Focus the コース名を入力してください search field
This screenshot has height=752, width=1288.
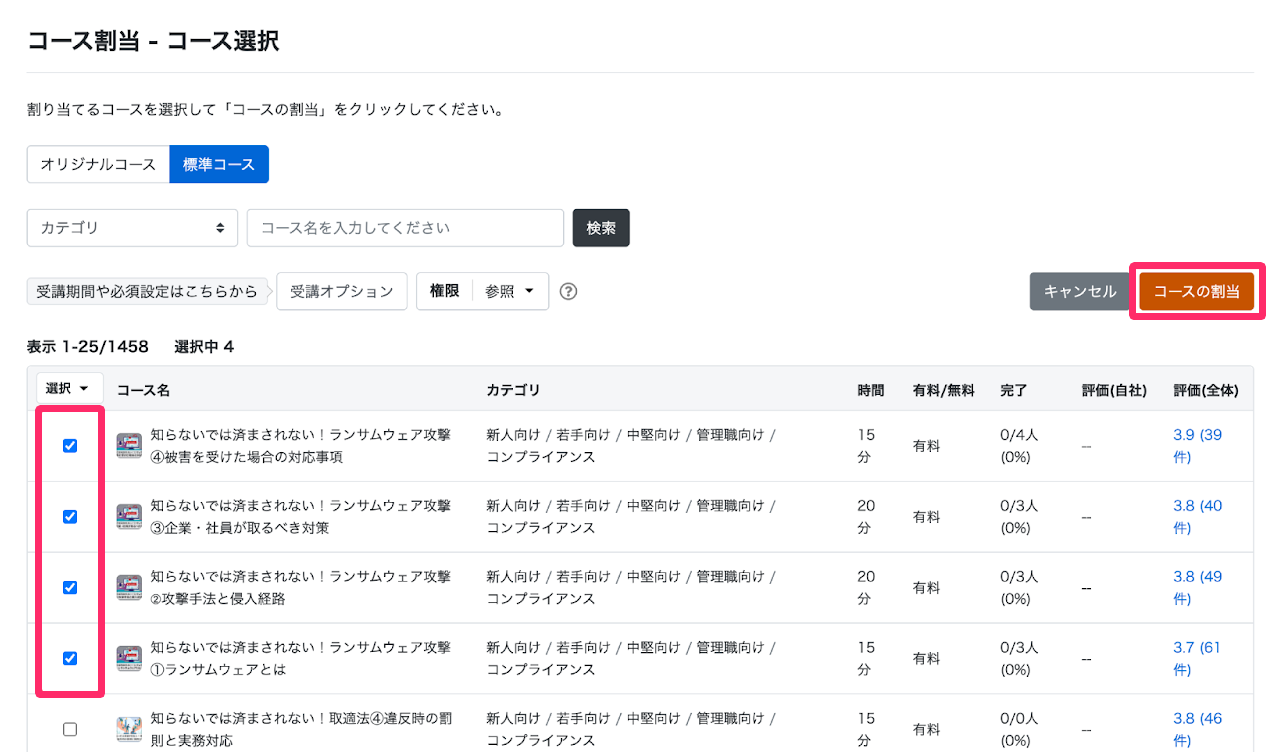click(x=405, y=228)
